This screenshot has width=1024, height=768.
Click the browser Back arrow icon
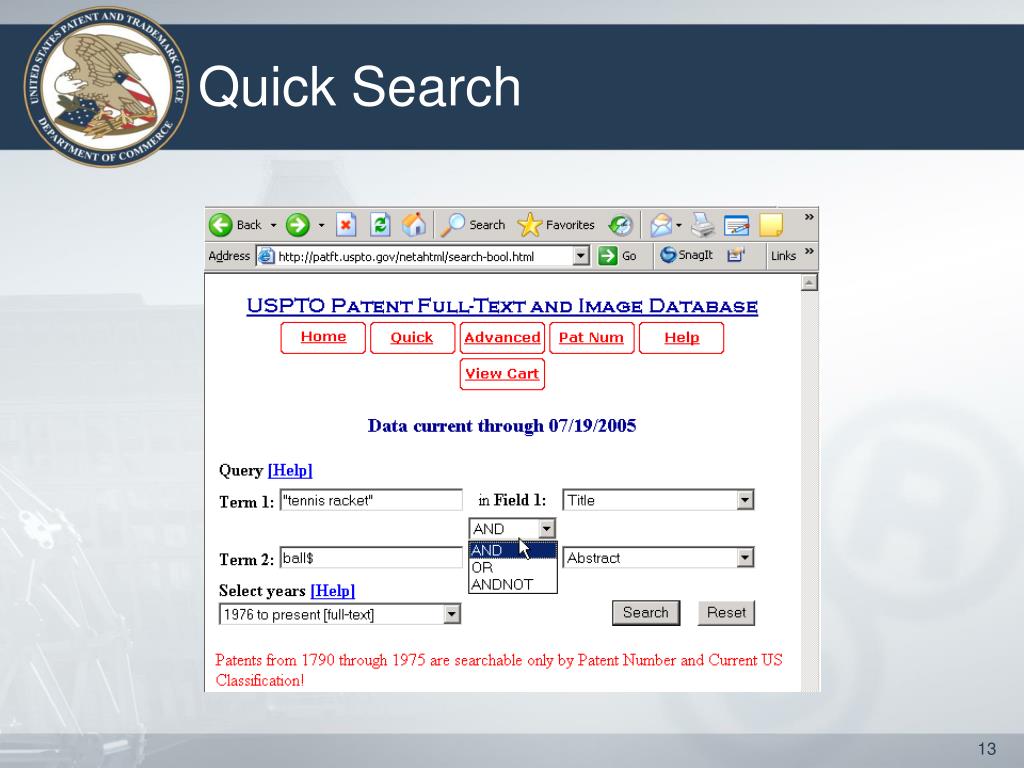221,225
